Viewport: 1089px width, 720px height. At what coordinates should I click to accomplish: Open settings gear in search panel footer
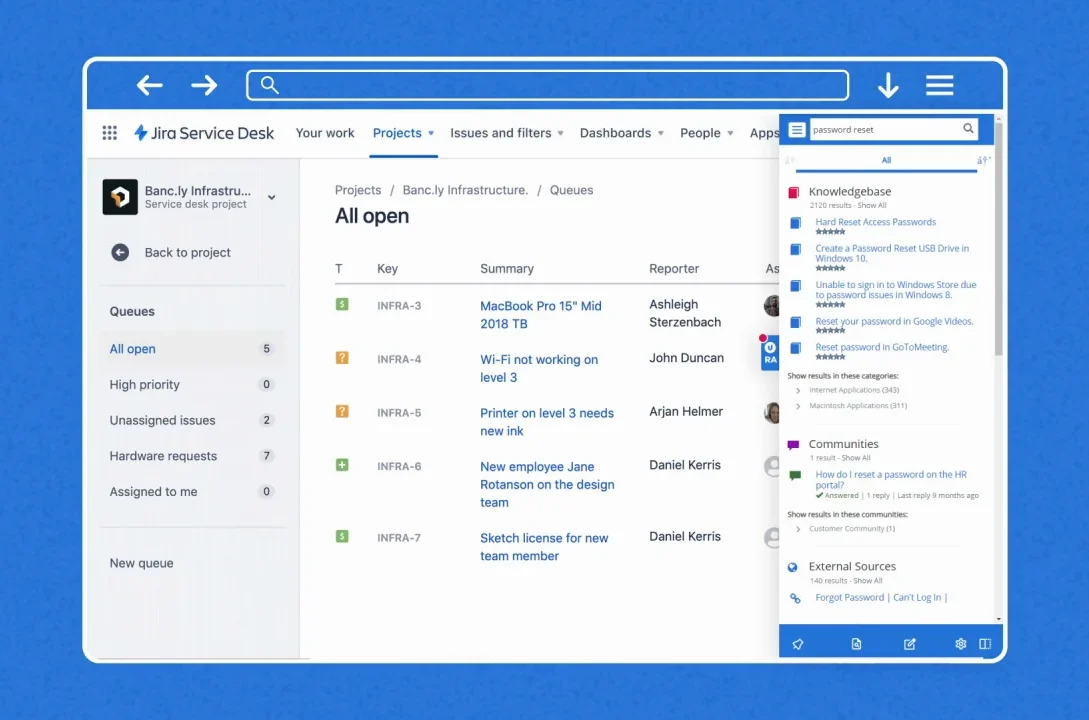[961, 644]
